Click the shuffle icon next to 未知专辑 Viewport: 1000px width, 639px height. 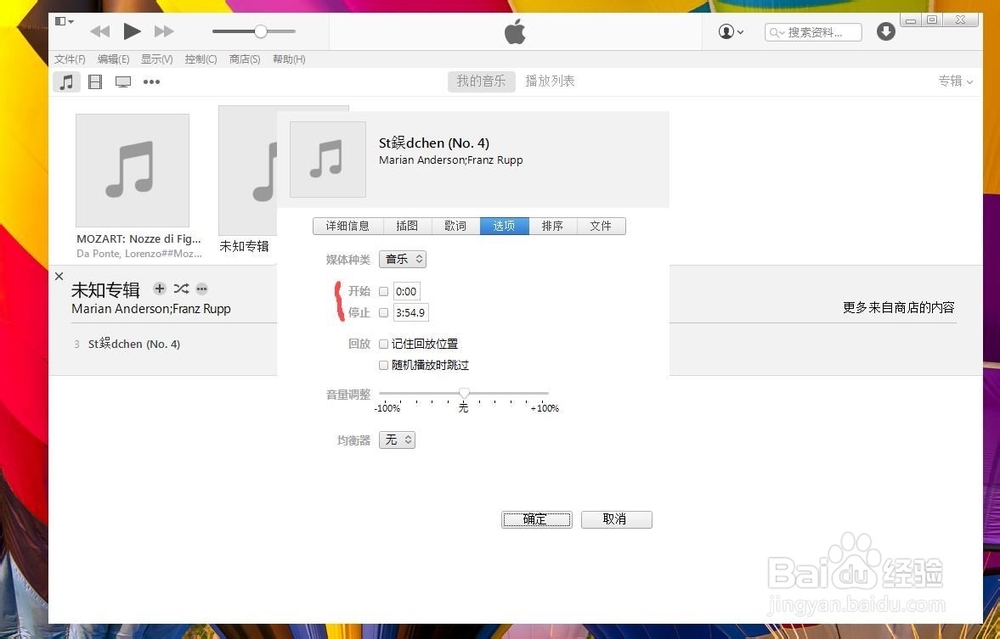coord(180,288)
